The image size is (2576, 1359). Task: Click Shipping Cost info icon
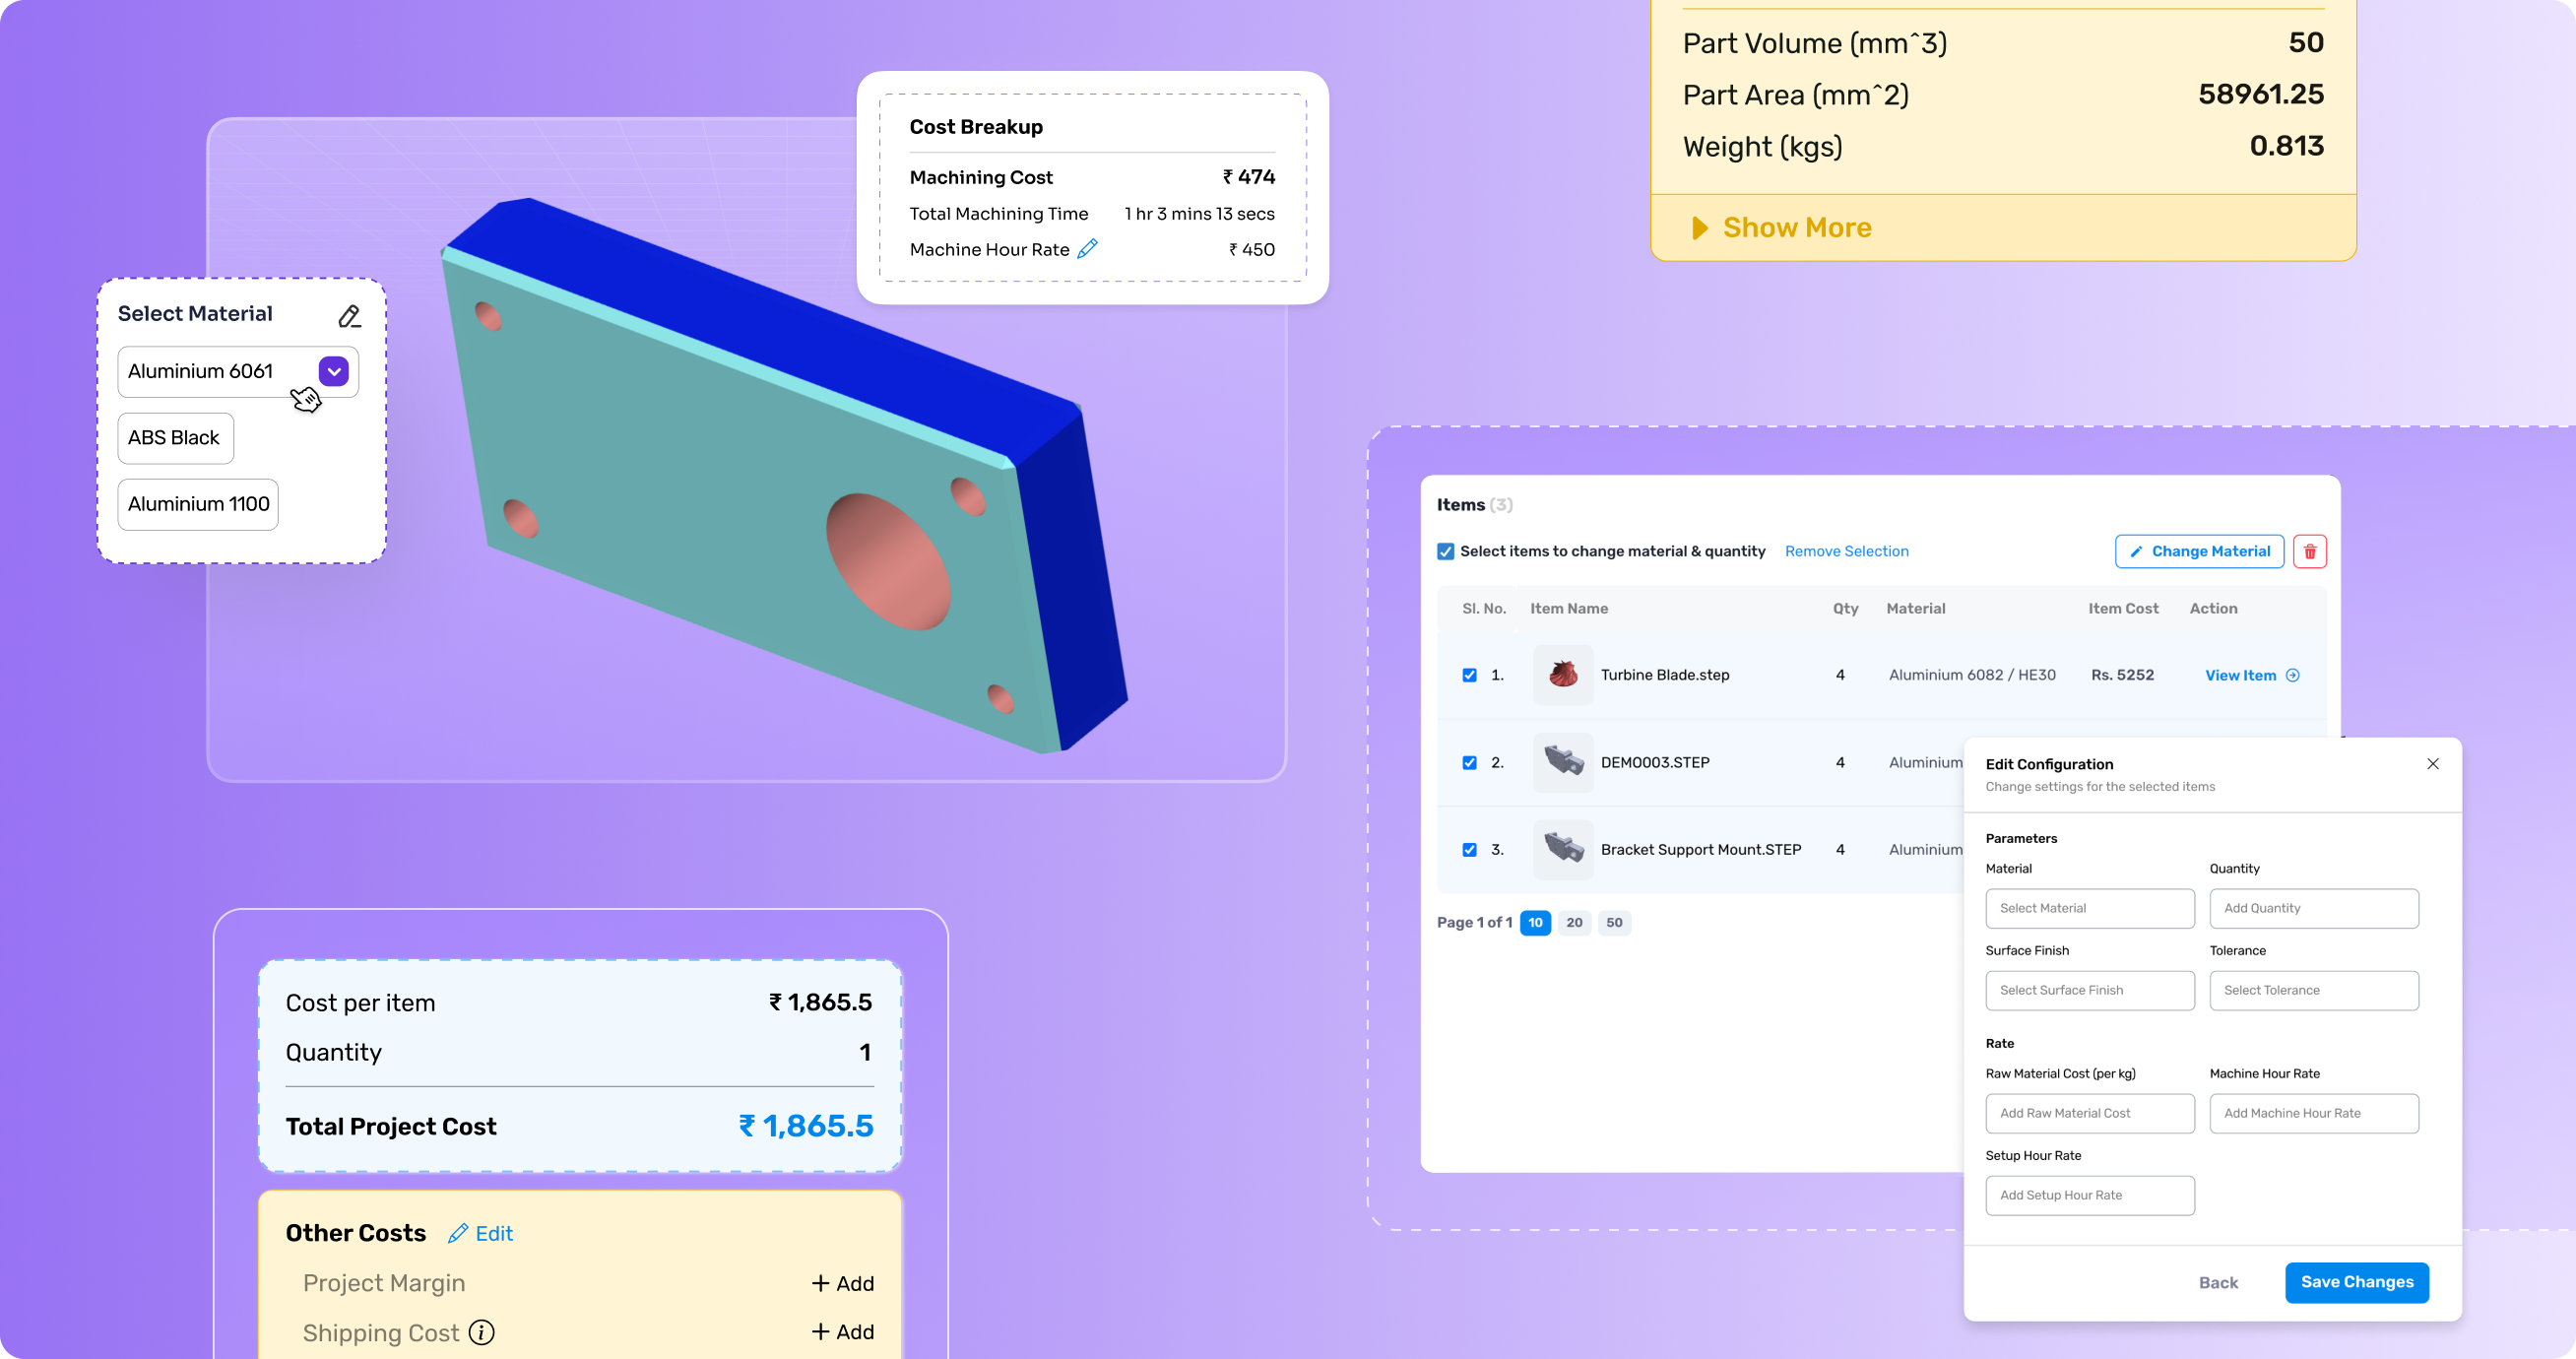(x=482, y=1332)
